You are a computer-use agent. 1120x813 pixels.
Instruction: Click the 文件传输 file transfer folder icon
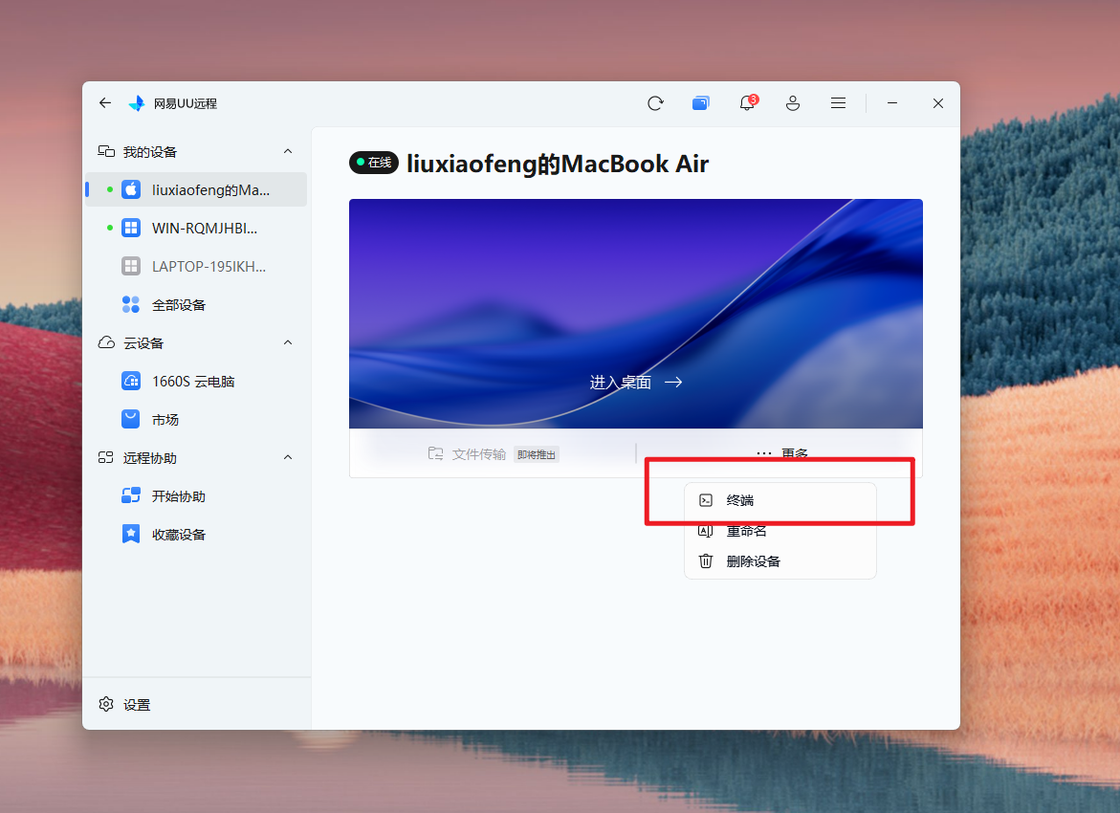(x=435, y=454)
